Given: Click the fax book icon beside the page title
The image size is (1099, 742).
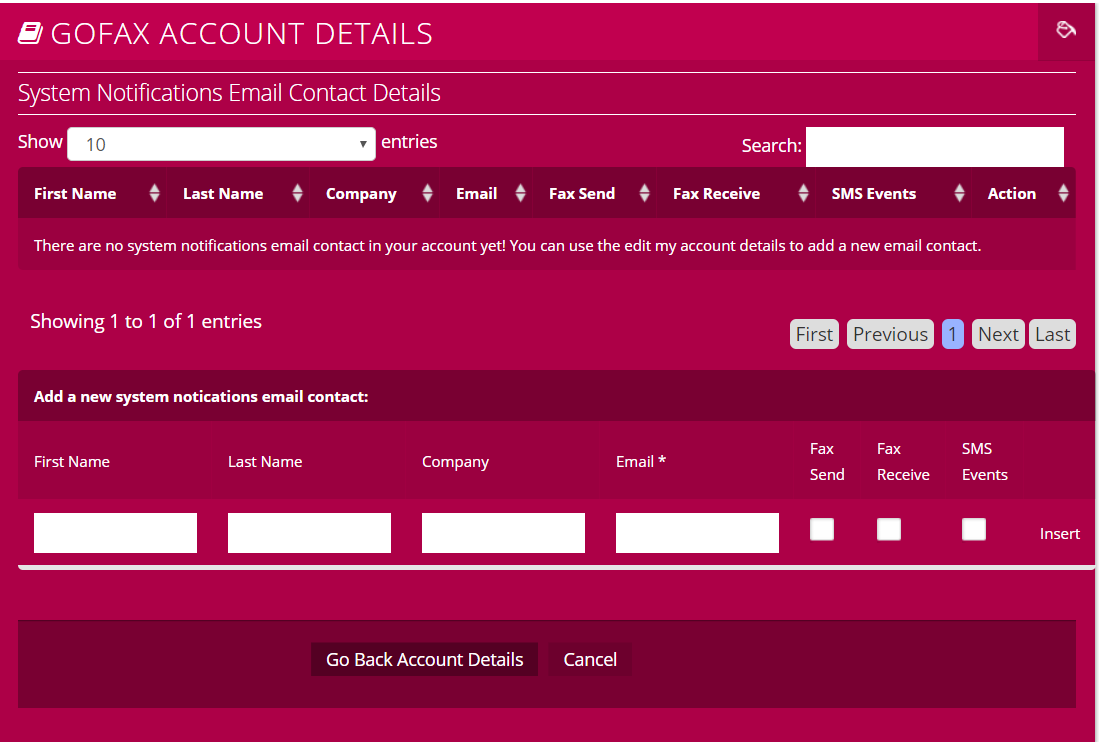Looking at the screenshot, I should pyautogui.click(x=30, y=31).
